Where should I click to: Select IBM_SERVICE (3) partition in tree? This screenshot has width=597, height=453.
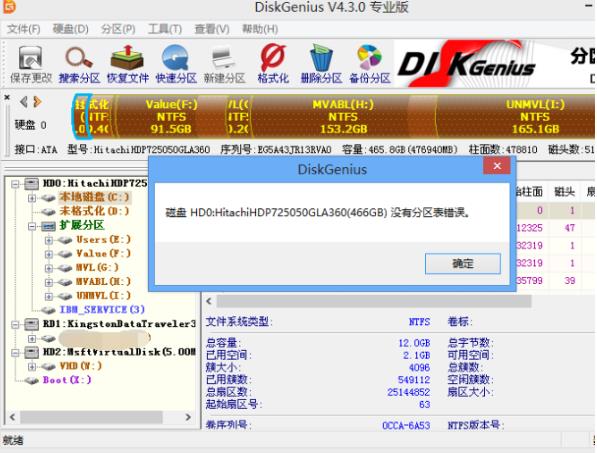point(102,309)
